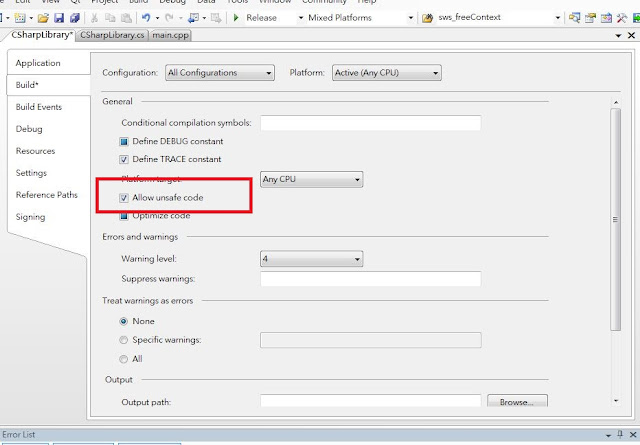The width and height of the screenshot is (640, 445).
Task: Click the Paste clipboard icon
Action: point(127,18)
